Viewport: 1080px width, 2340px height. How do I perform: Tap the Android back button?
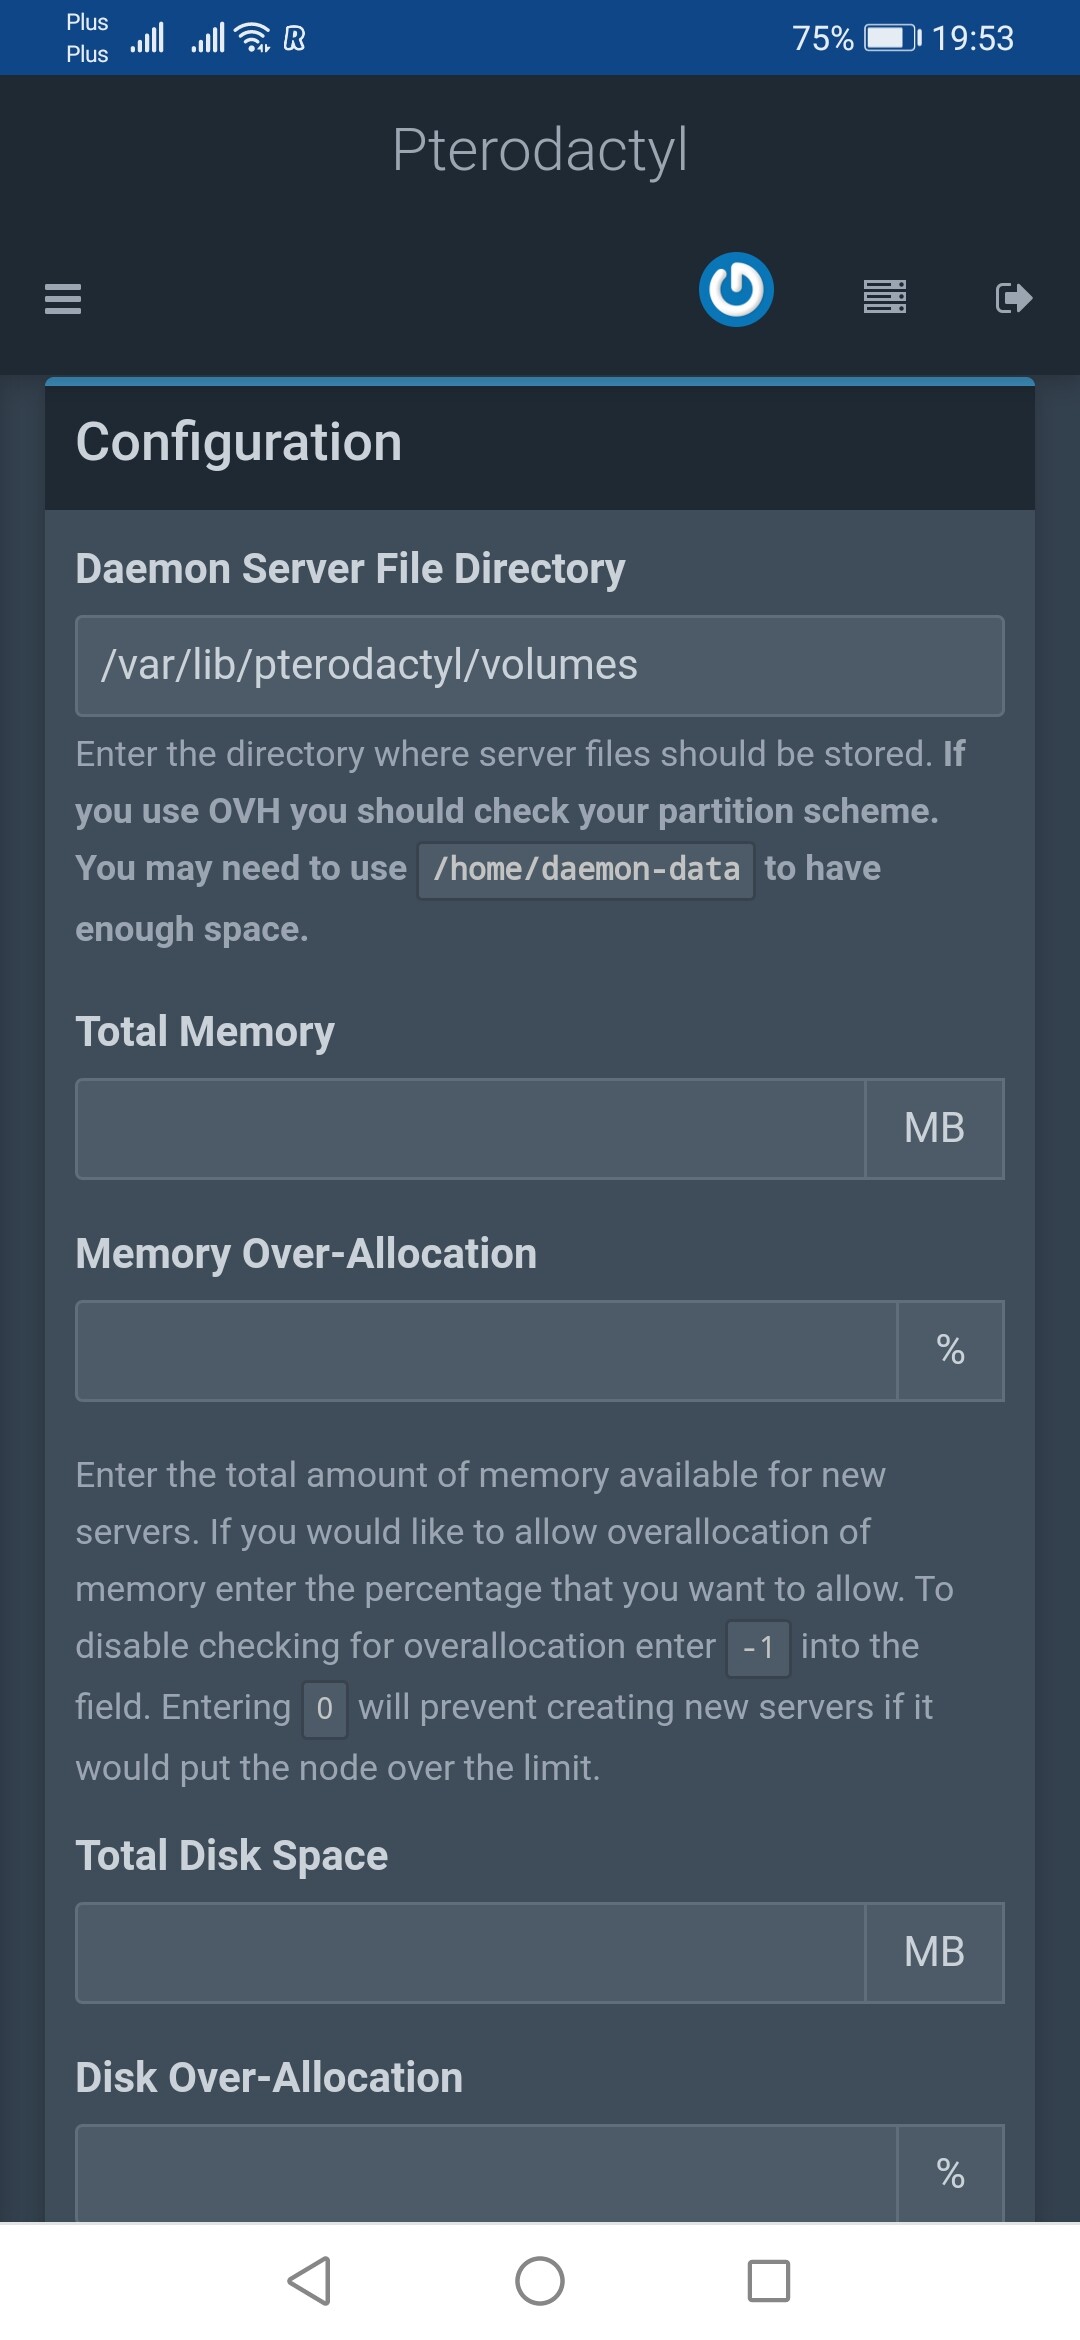[309, 2281]
